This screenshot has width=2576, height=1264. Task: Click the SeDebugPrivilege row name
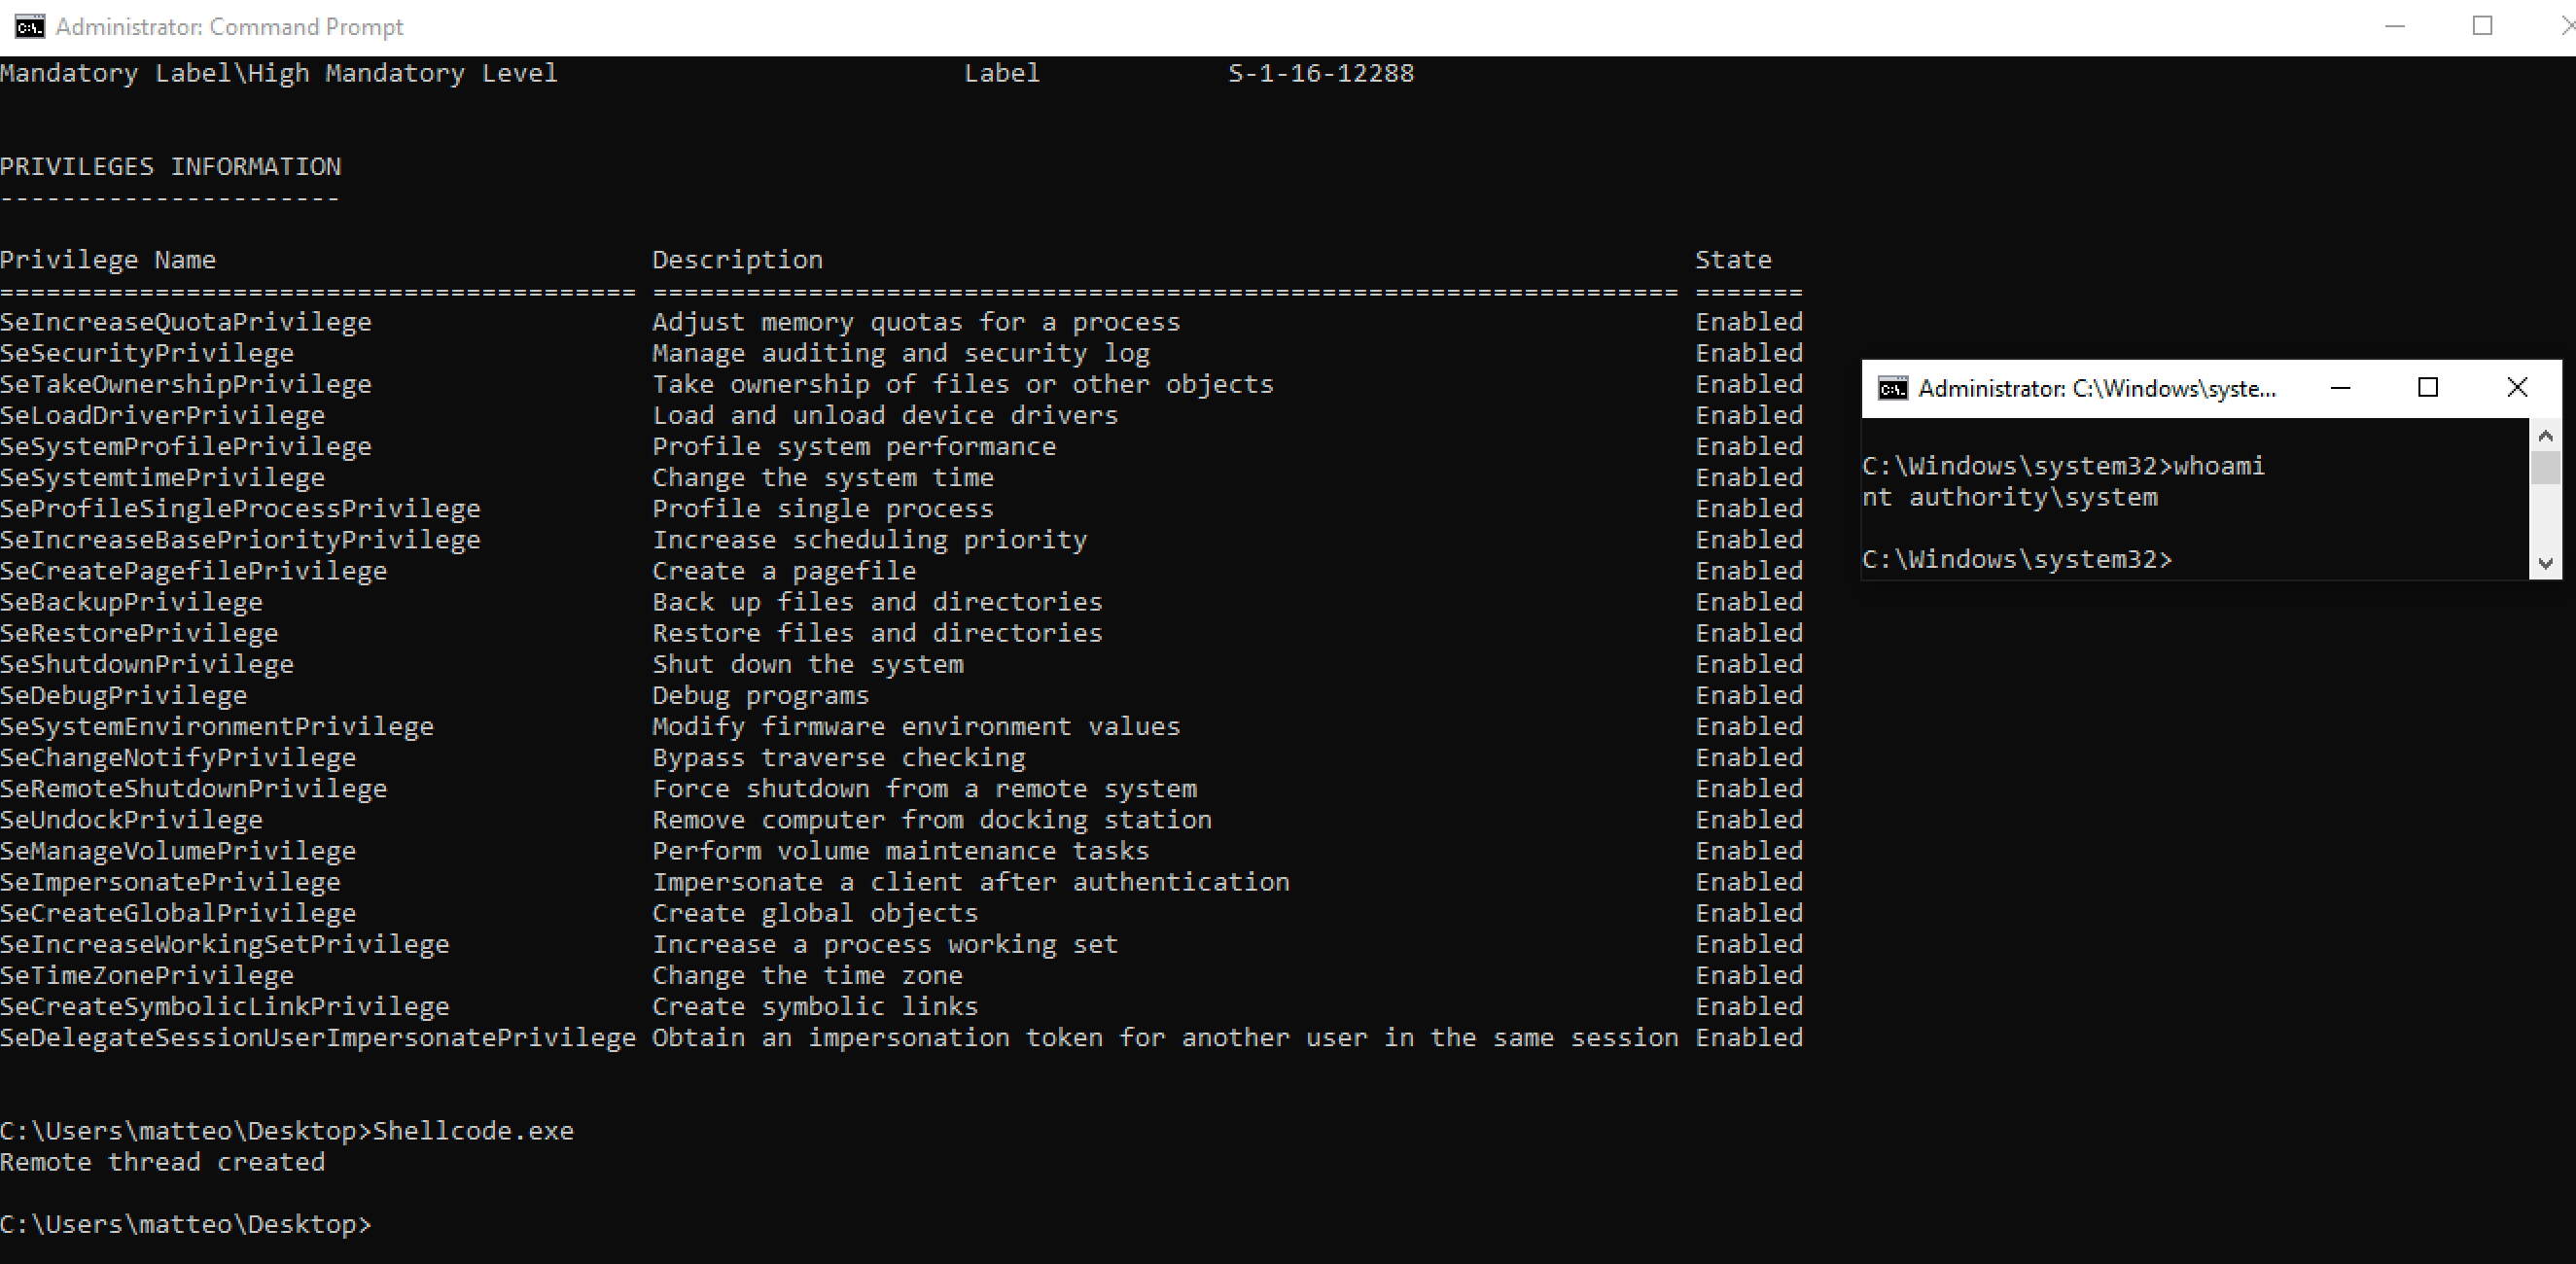[x=124, y=696]
